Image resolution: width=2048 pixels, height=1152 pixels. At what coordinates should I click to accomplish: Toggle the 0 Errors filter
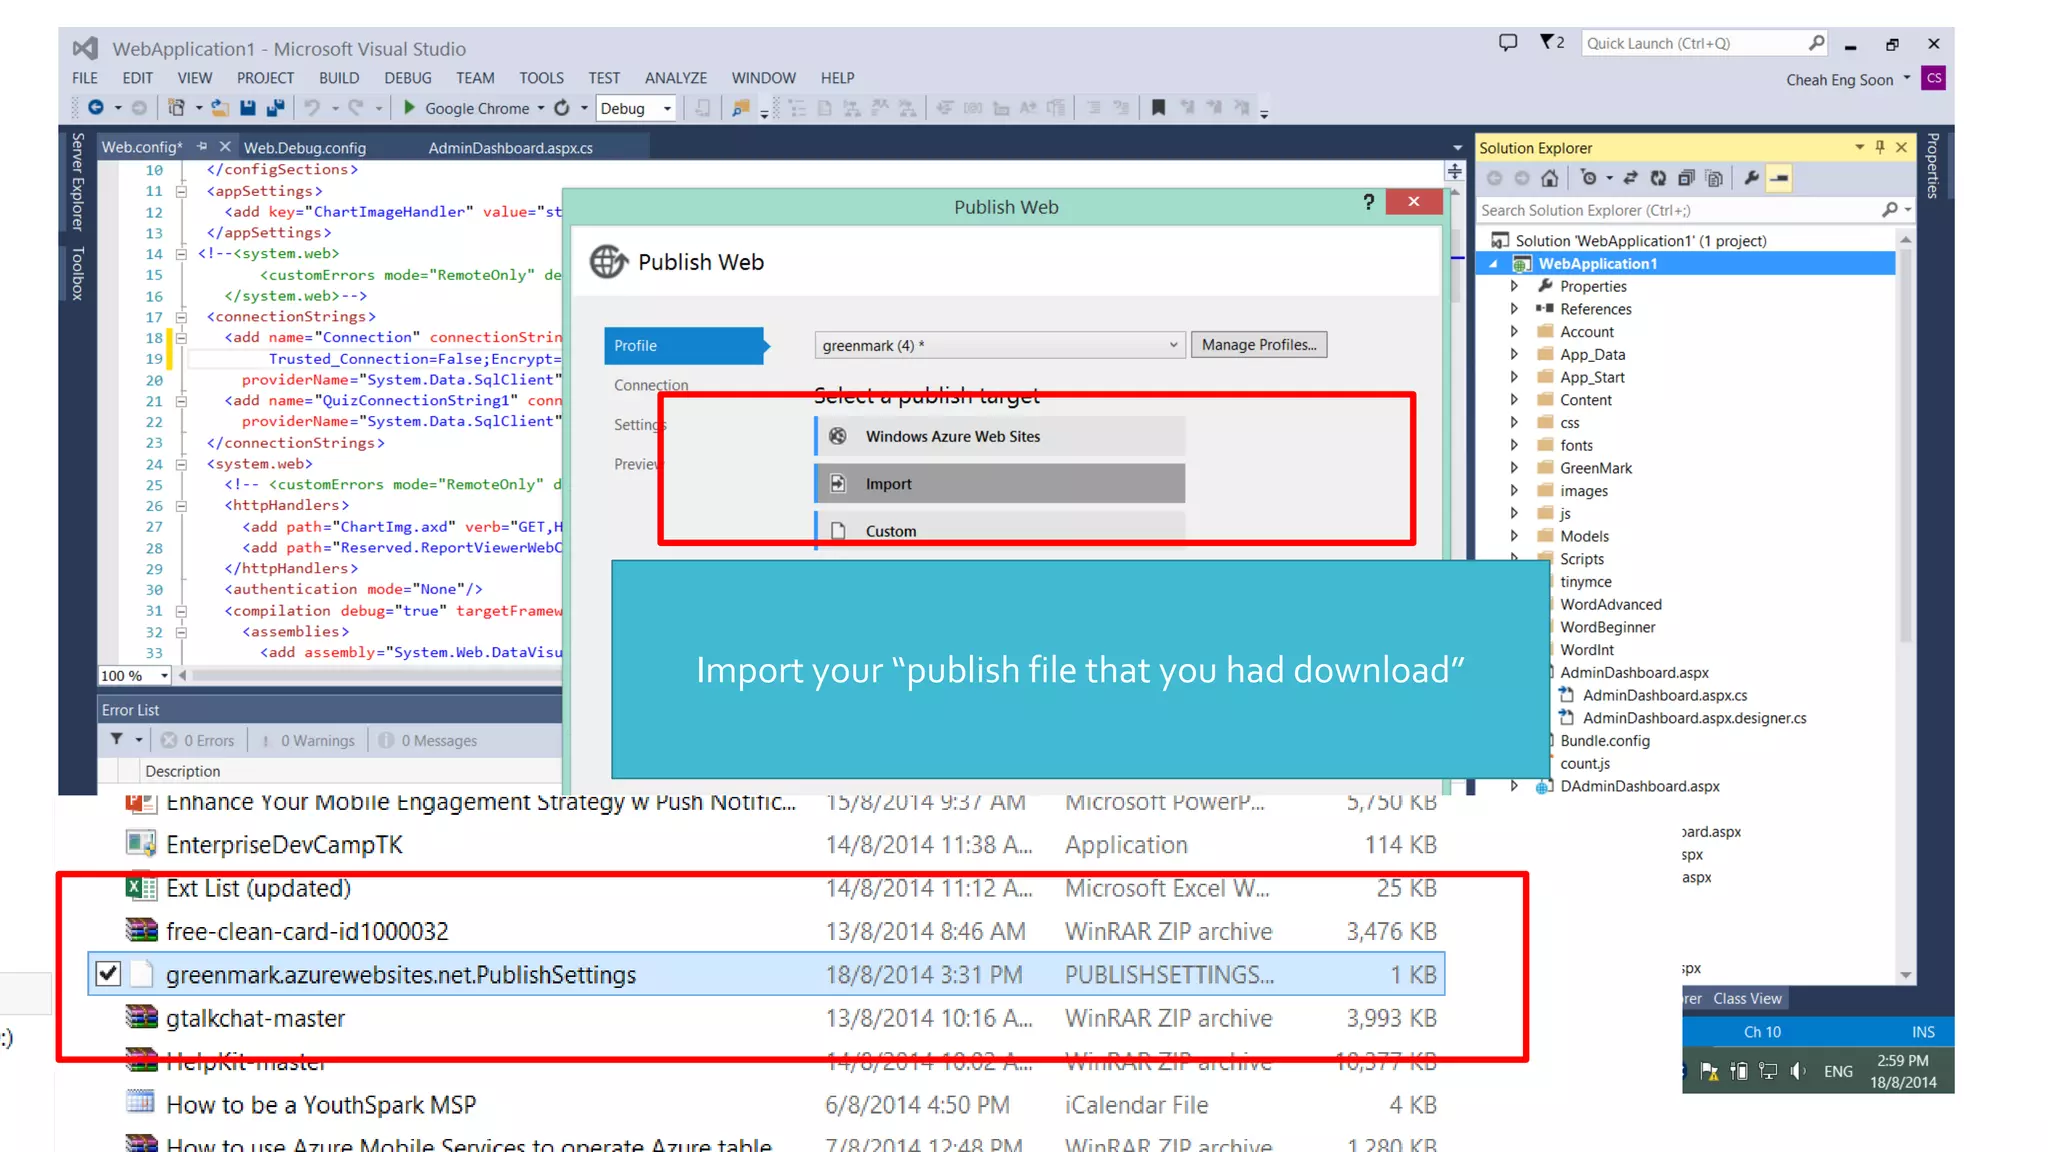point(198,740)
